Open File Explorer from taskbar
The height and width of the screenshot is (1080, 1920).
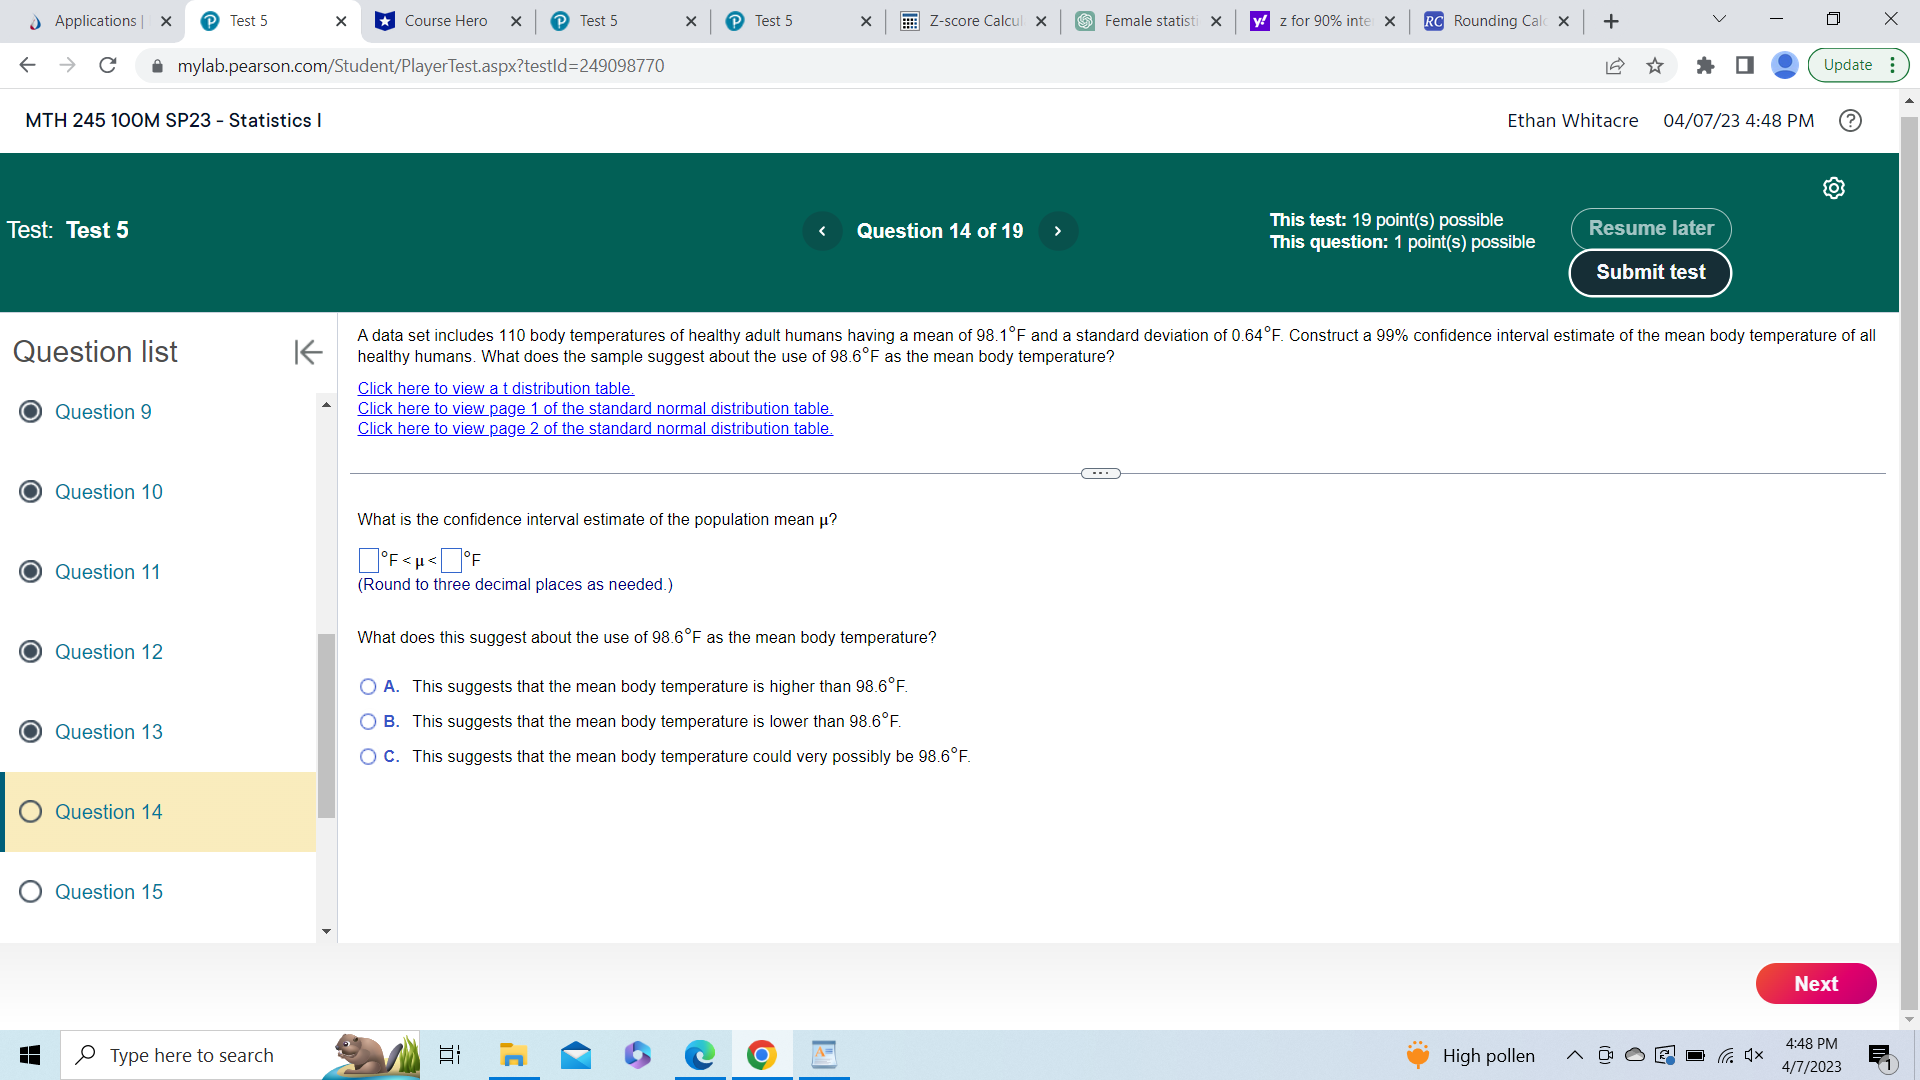[x=513, y=1055]
